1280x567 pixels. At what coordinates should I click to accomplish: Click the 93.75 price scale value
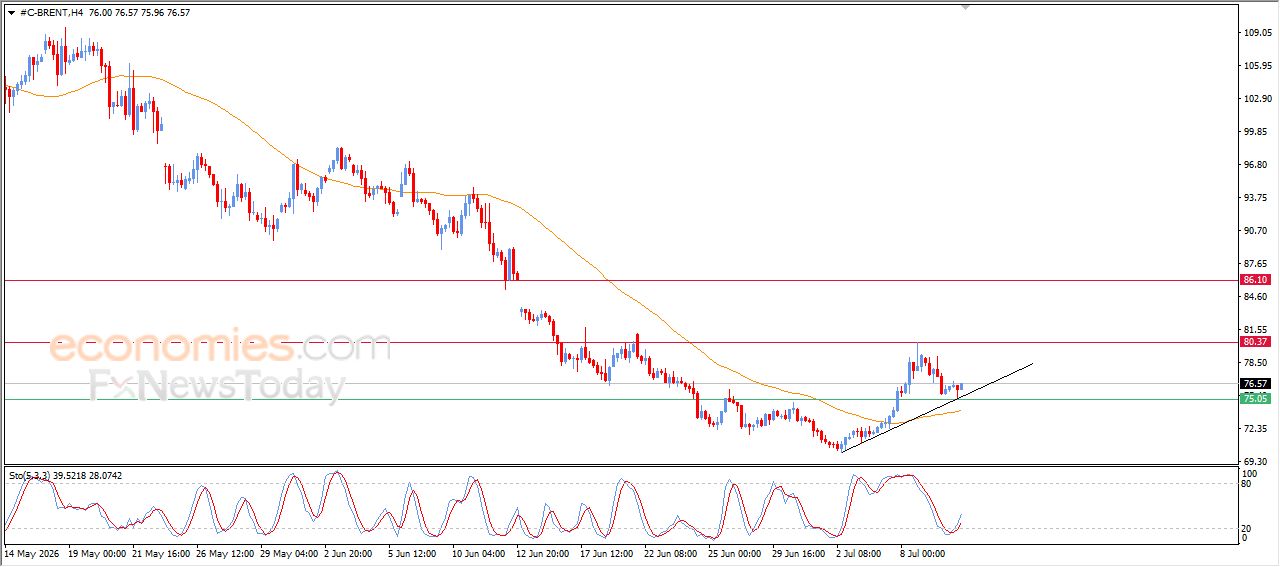point(1257,198)
